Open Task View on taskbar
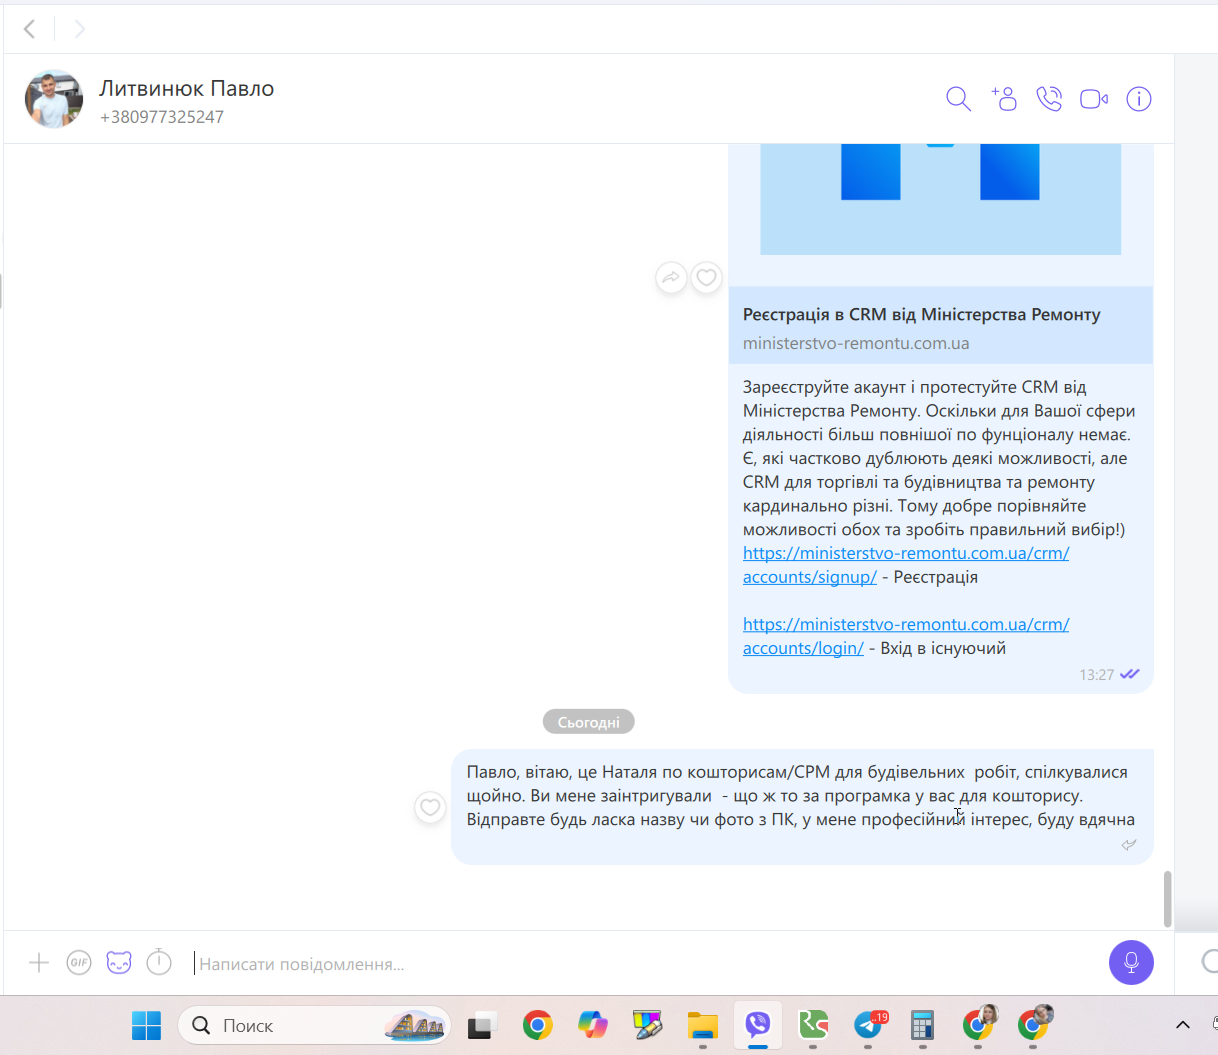The height and width of the screenshot is (1055, 1218). pyautogui.click(x=482, y=1025)
